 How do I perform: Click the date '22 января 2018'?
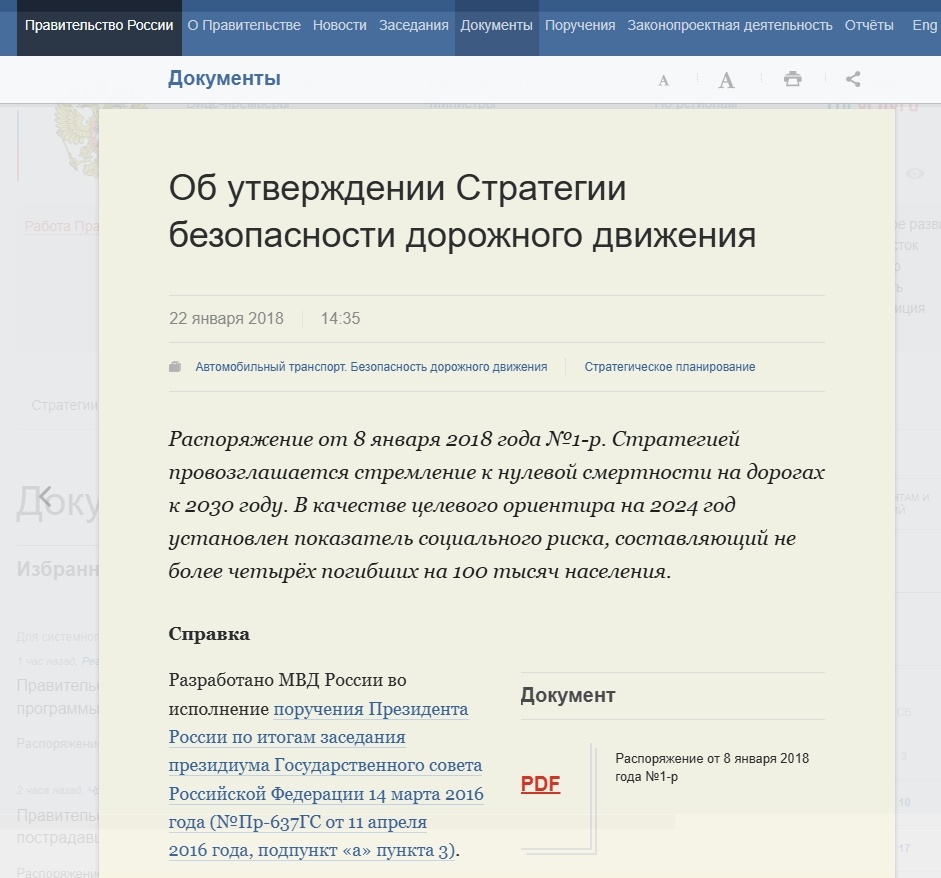point(226,318)
